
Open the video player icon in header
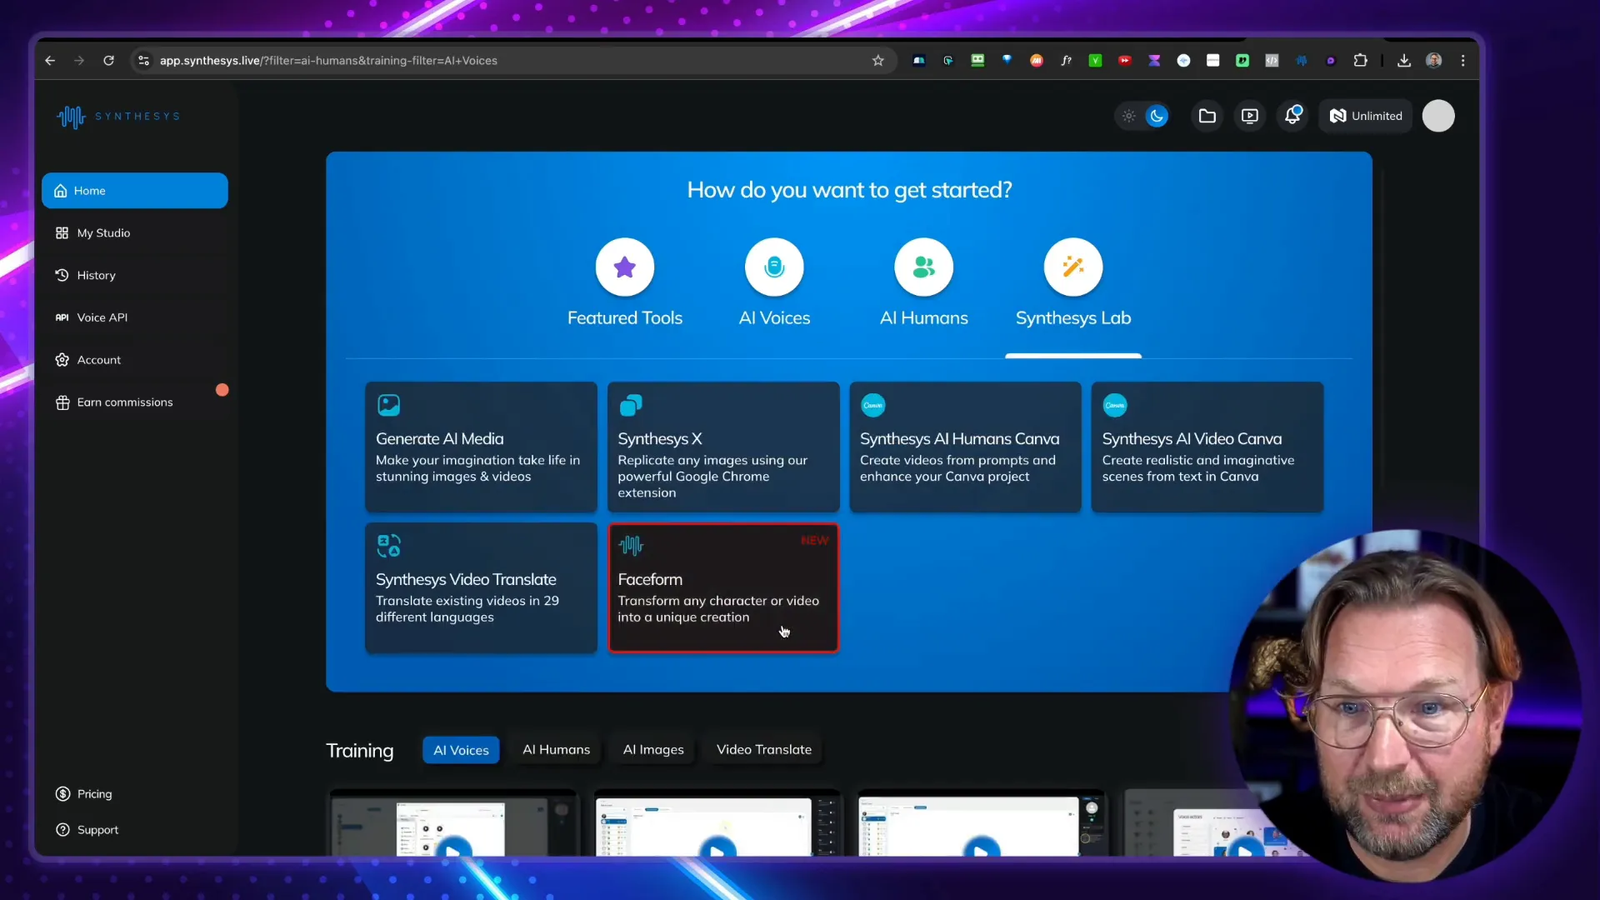tap(1250, 116)
